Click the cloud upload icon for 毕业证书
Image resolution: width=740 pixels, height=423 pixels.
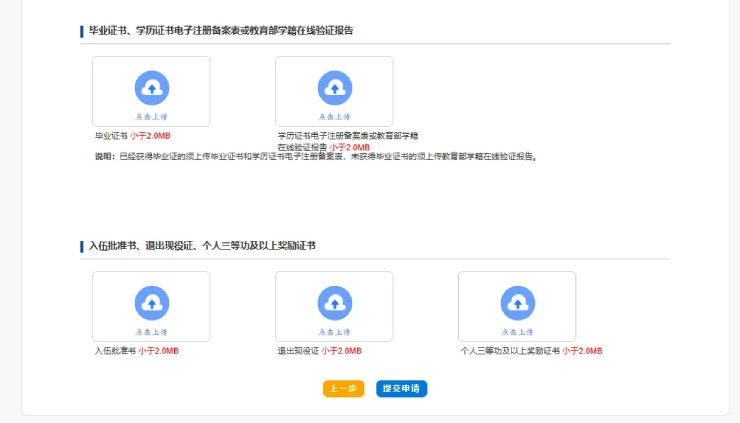click(x=151, y=88)
